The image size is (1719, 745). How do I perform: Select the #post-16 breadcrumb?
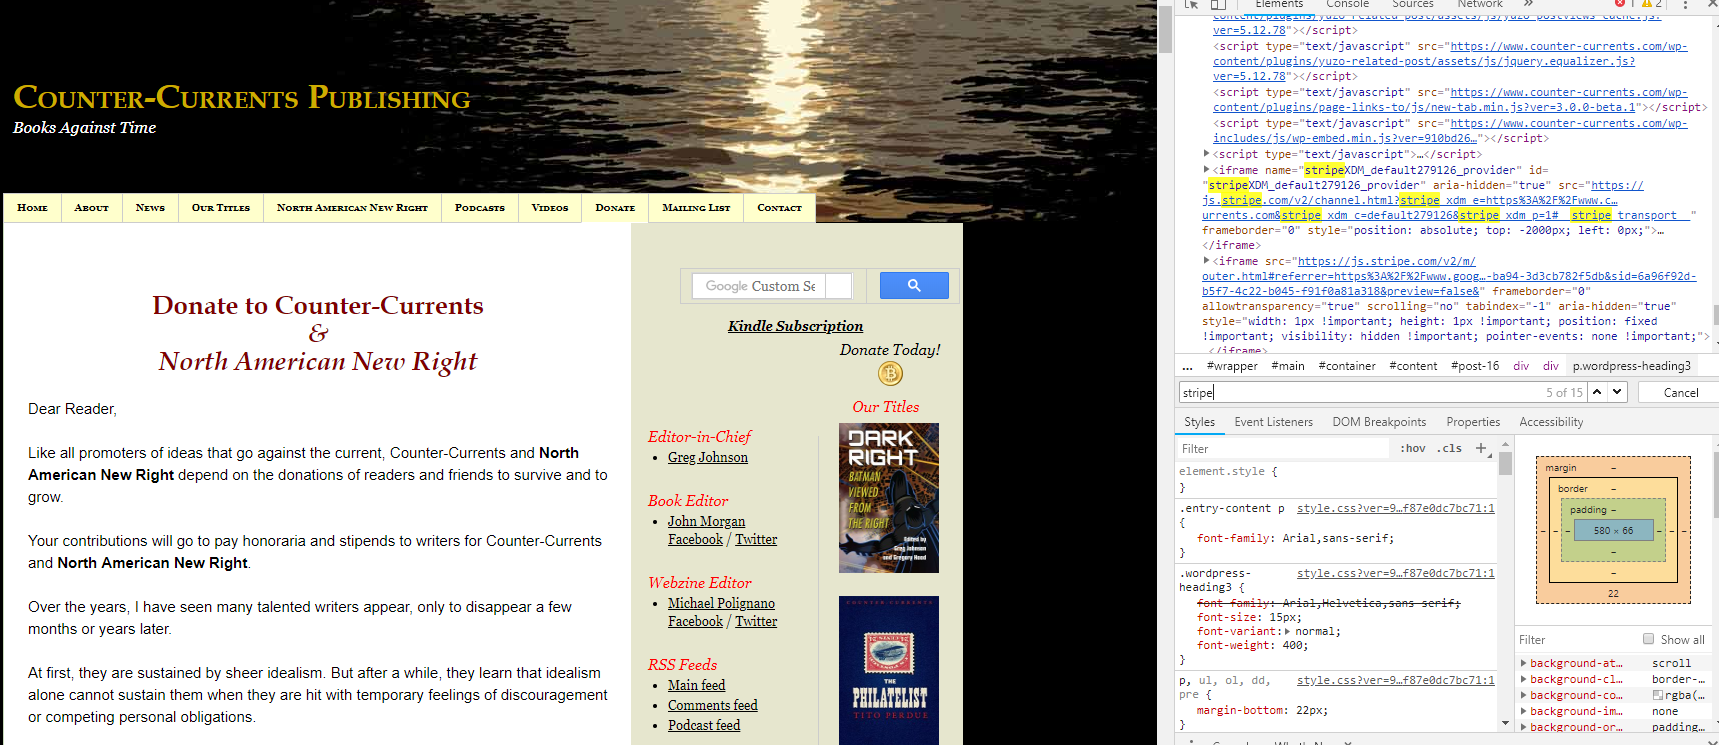(x=1475, y=366)
